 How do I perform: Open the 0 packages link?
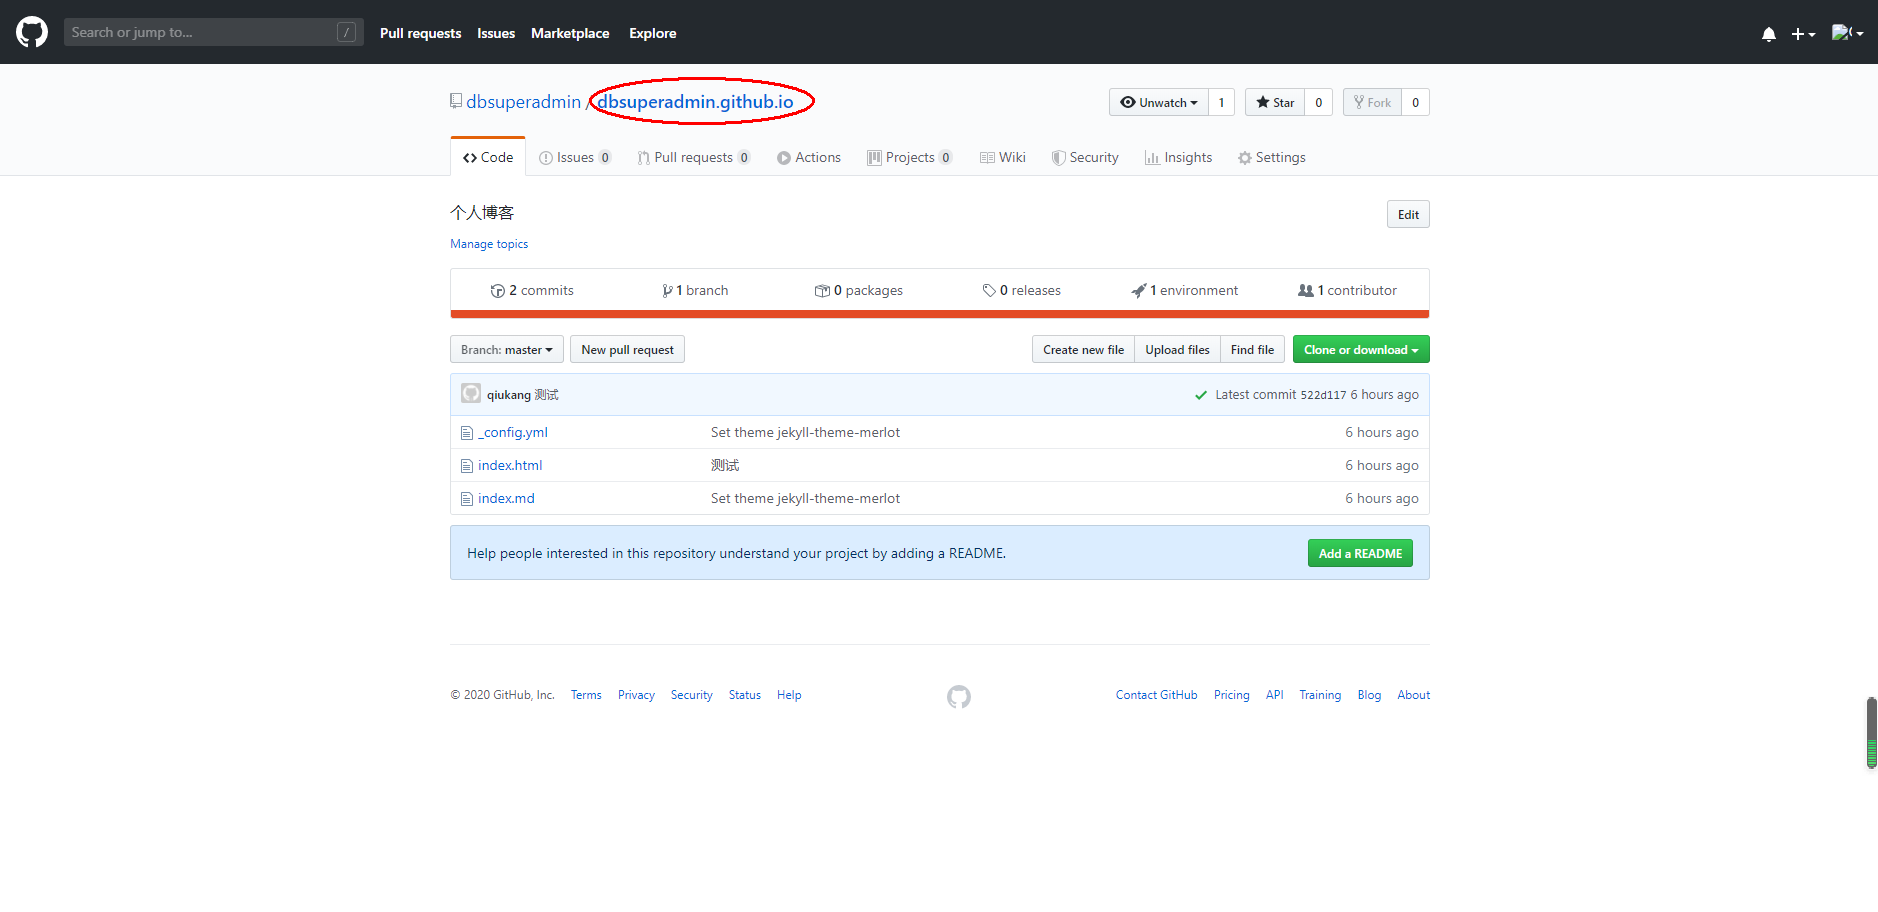coord(859,290)
